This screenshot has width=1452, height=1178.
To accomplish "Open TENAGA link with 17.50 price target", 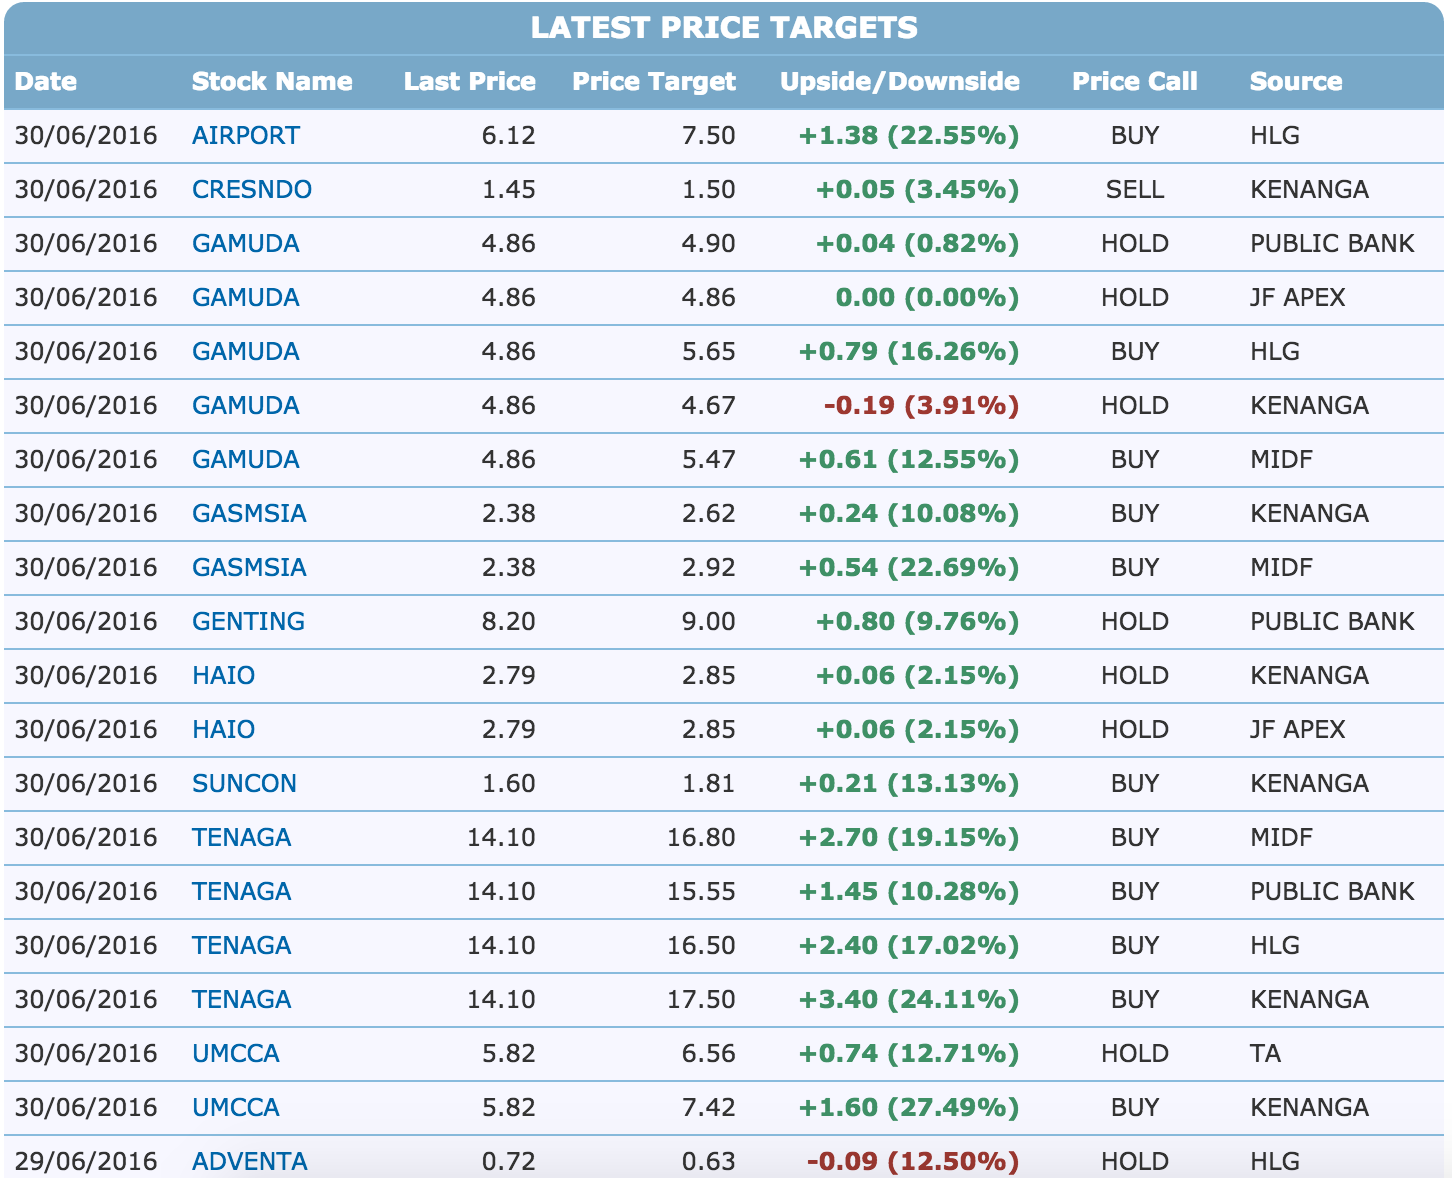I will pos(241,1000).
